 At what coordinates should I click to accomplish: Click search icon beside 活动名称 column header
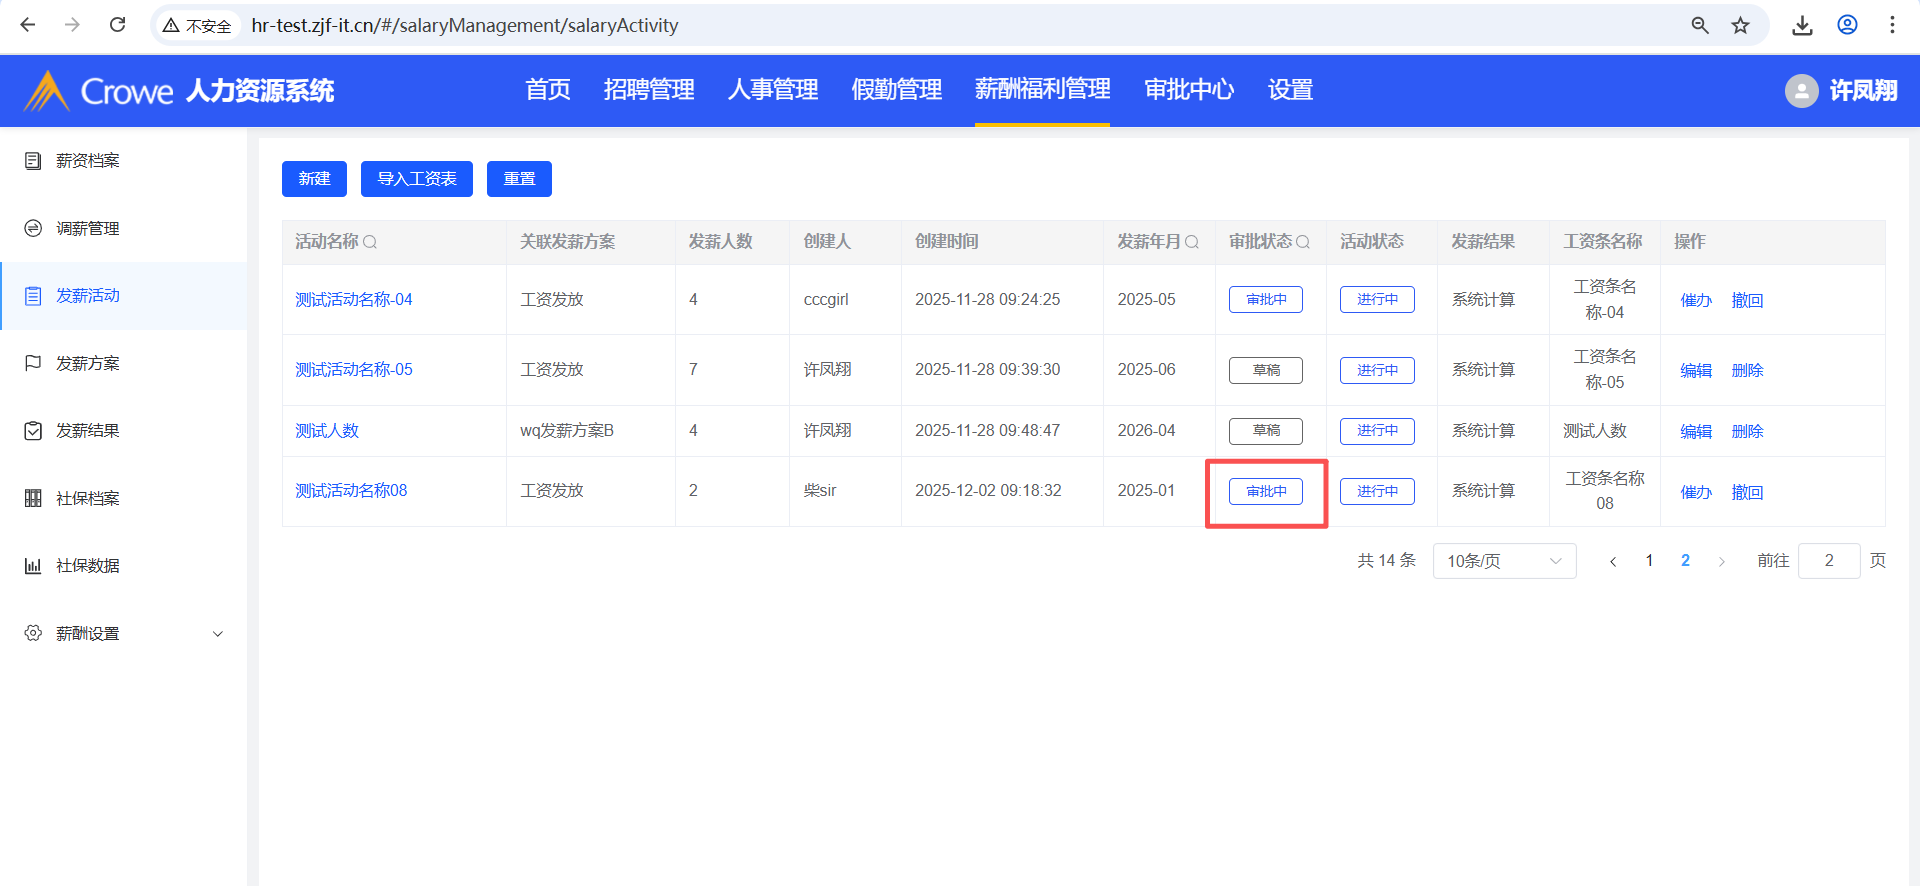[370, 242]
